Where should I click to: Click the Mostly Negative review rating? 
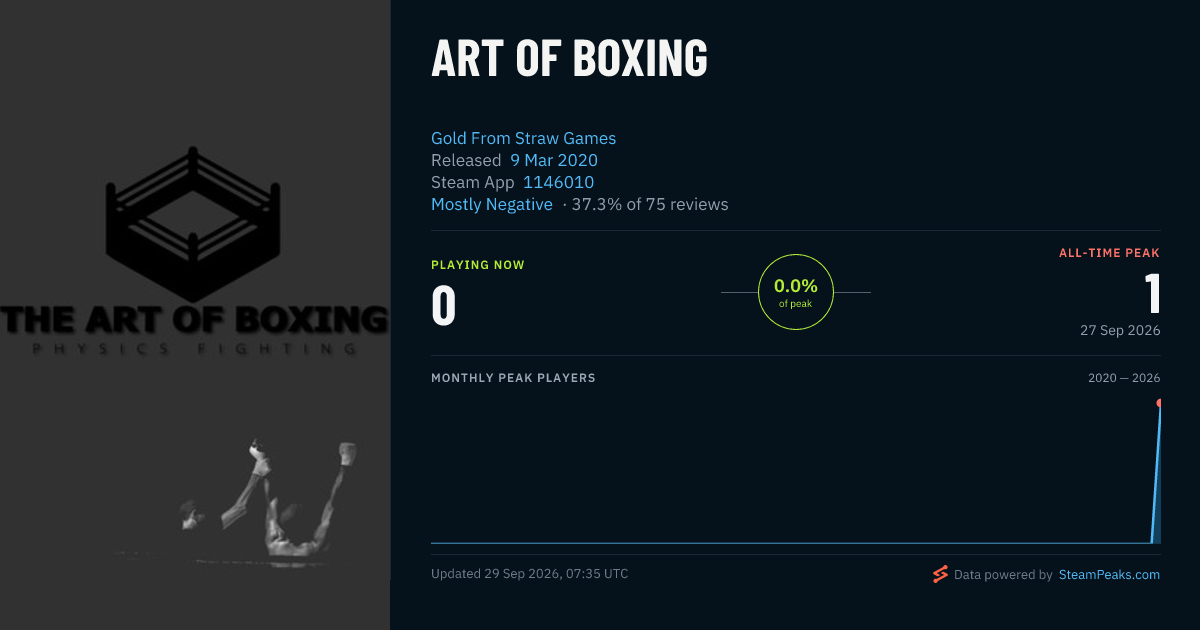click(491, 204)
